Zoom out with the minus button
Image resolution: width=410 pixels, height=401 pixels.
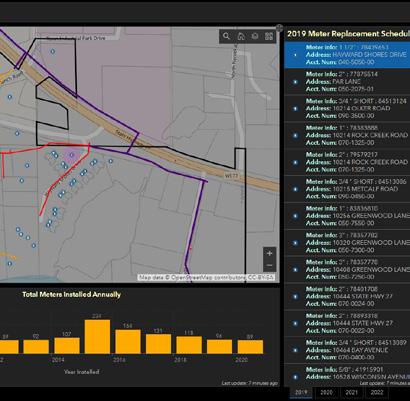coord(270,266)
